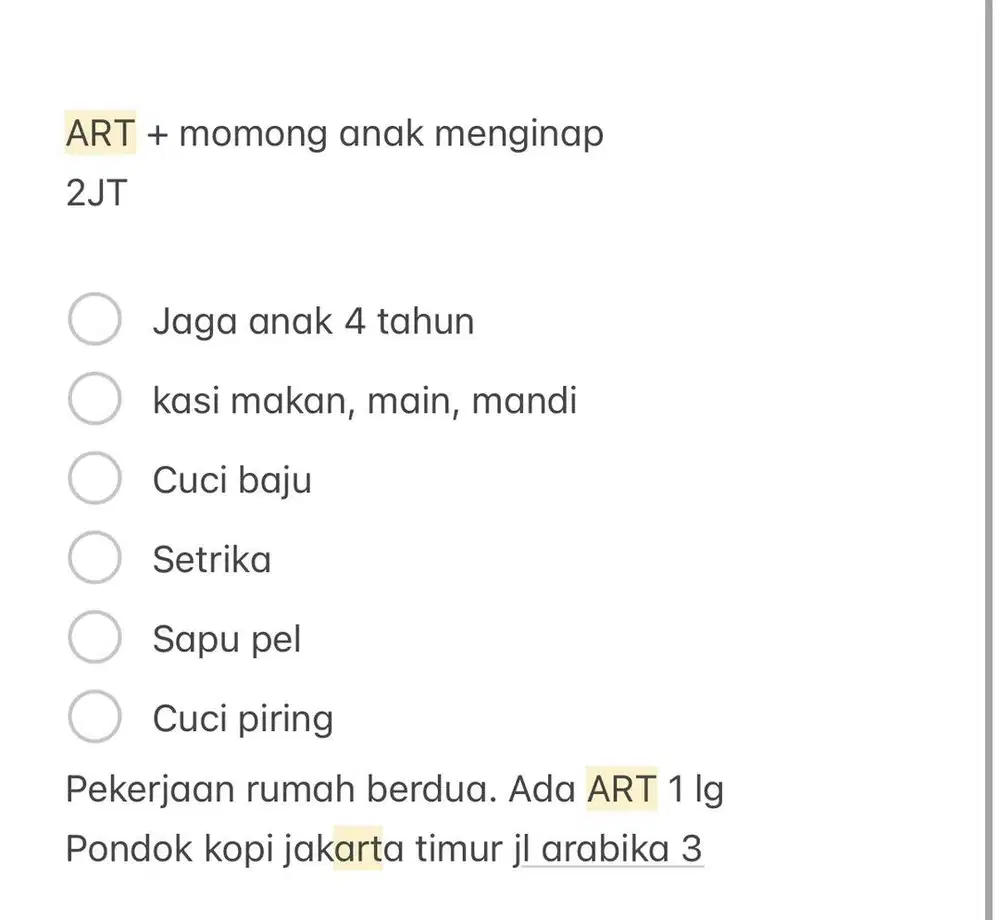
Task: Tick the "kasi makan, main, mandi" circle
Action: [x=95, y=400]
